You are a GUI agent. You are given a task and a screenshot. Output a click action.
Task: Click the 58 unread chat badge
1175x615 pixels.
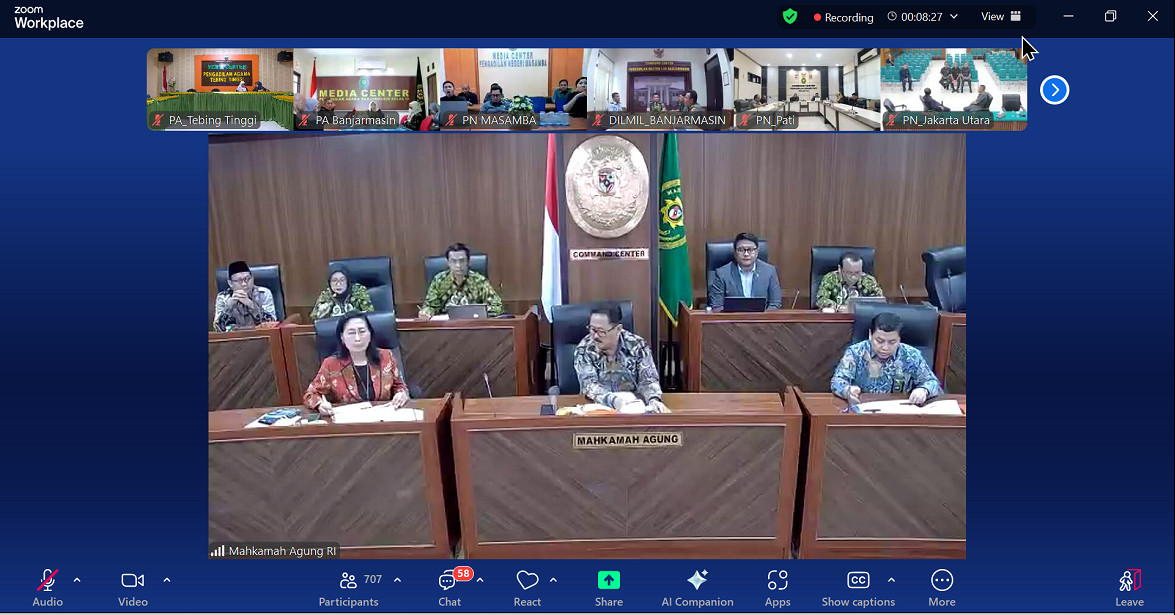[x=463, y=574]
